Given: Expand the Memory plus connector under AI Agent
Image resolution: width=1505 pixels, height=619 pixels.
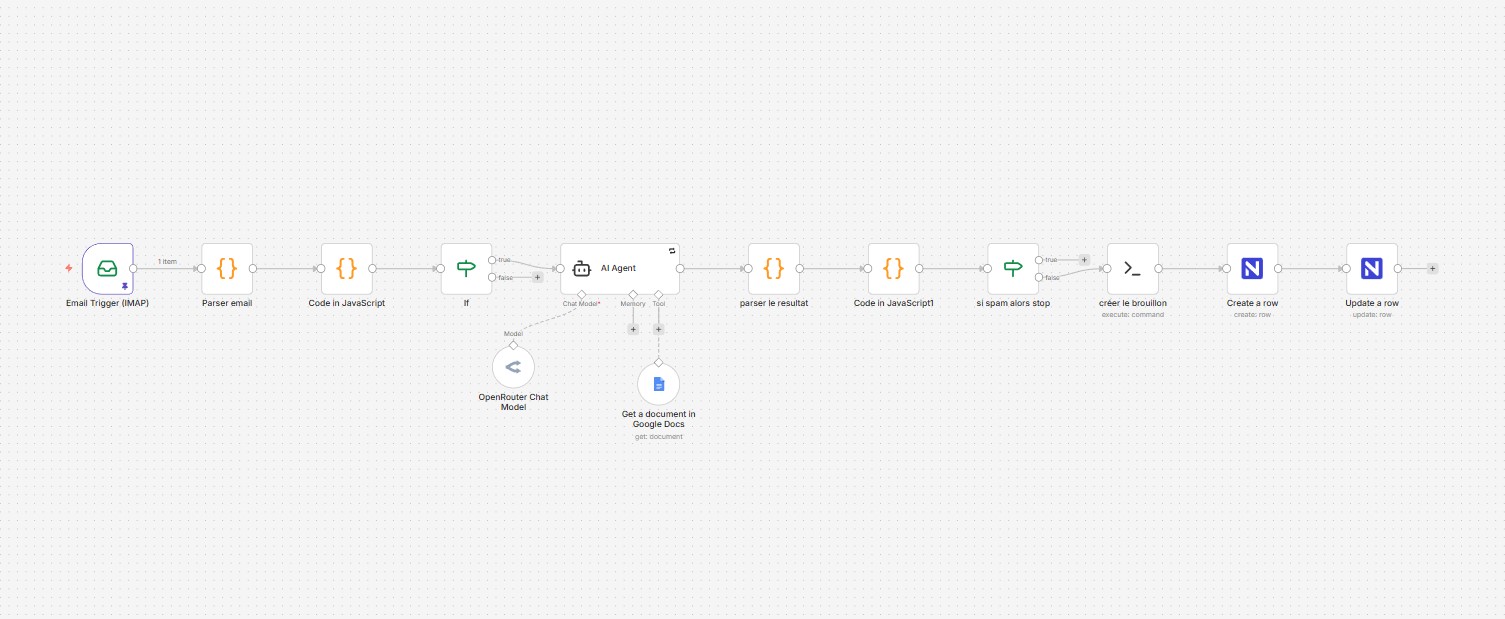Looking at the screenshot, I should click(x=633, y=328).
